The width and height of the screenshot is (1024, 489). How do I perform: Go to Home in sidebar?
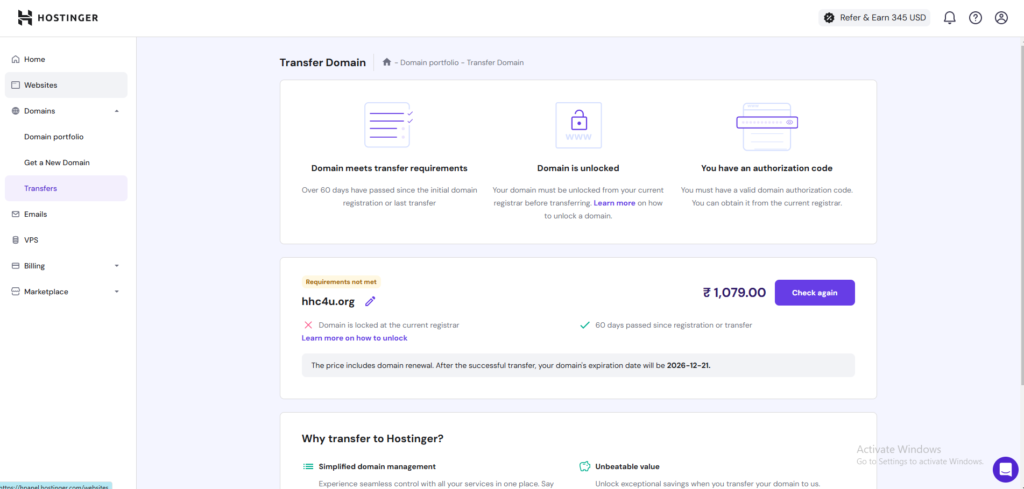[x=66, y=59]
